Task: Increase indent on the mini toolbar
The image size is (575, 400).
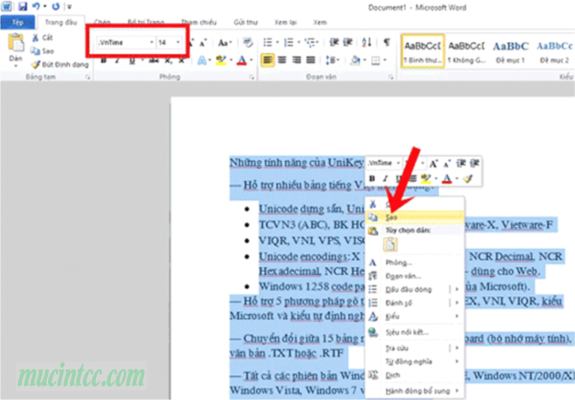Action: [475, 163]
